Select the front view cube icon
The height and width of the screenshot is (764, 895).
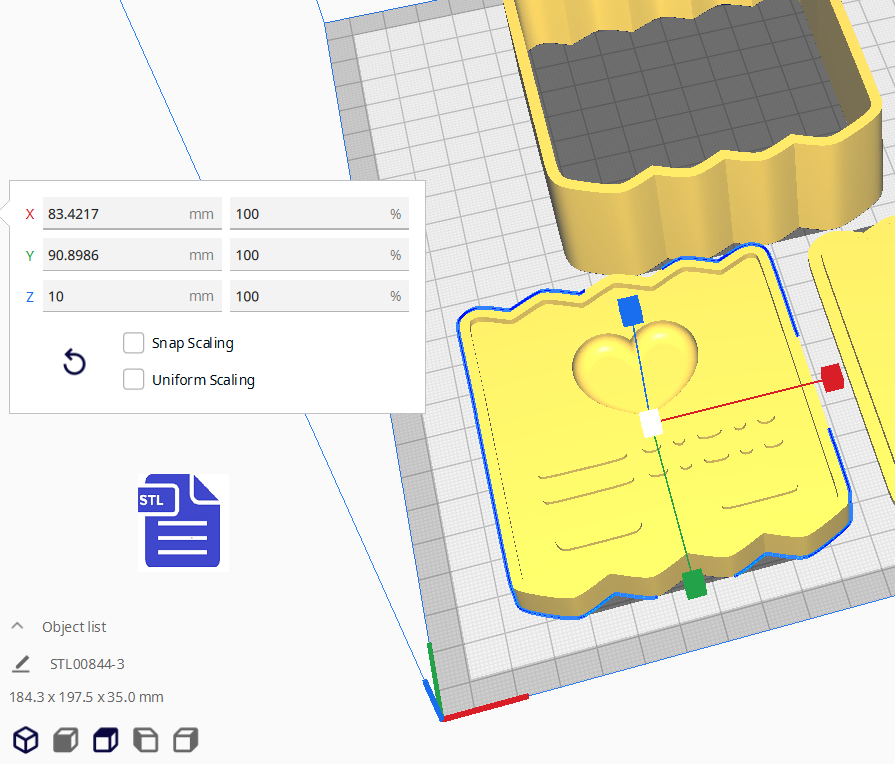click(x=65, y=740)
